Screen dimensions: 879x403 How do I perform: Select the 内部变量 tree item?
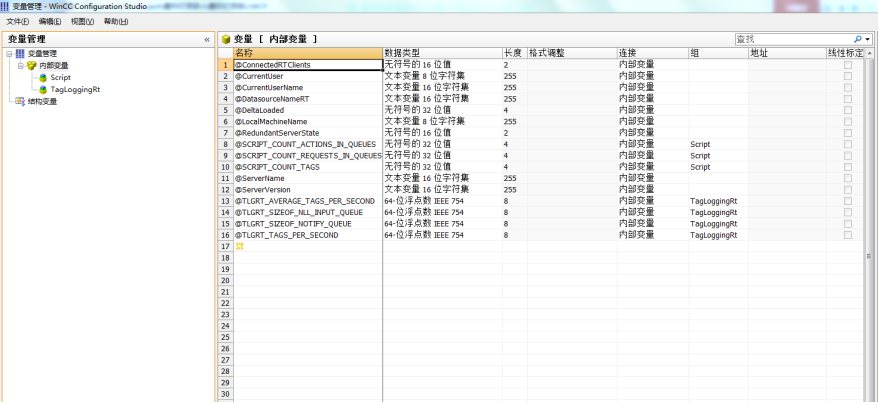tap(54, 66)
